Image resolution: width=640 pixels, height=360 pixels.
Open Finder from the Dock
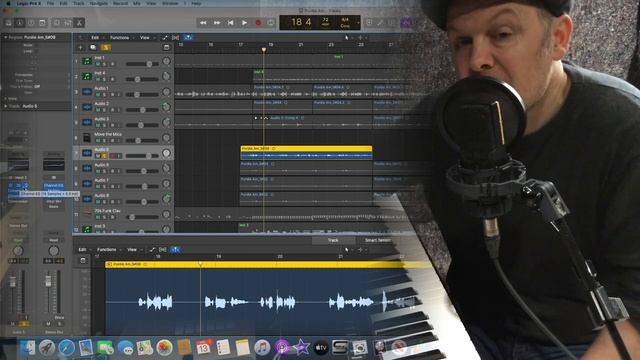point(27,347)
